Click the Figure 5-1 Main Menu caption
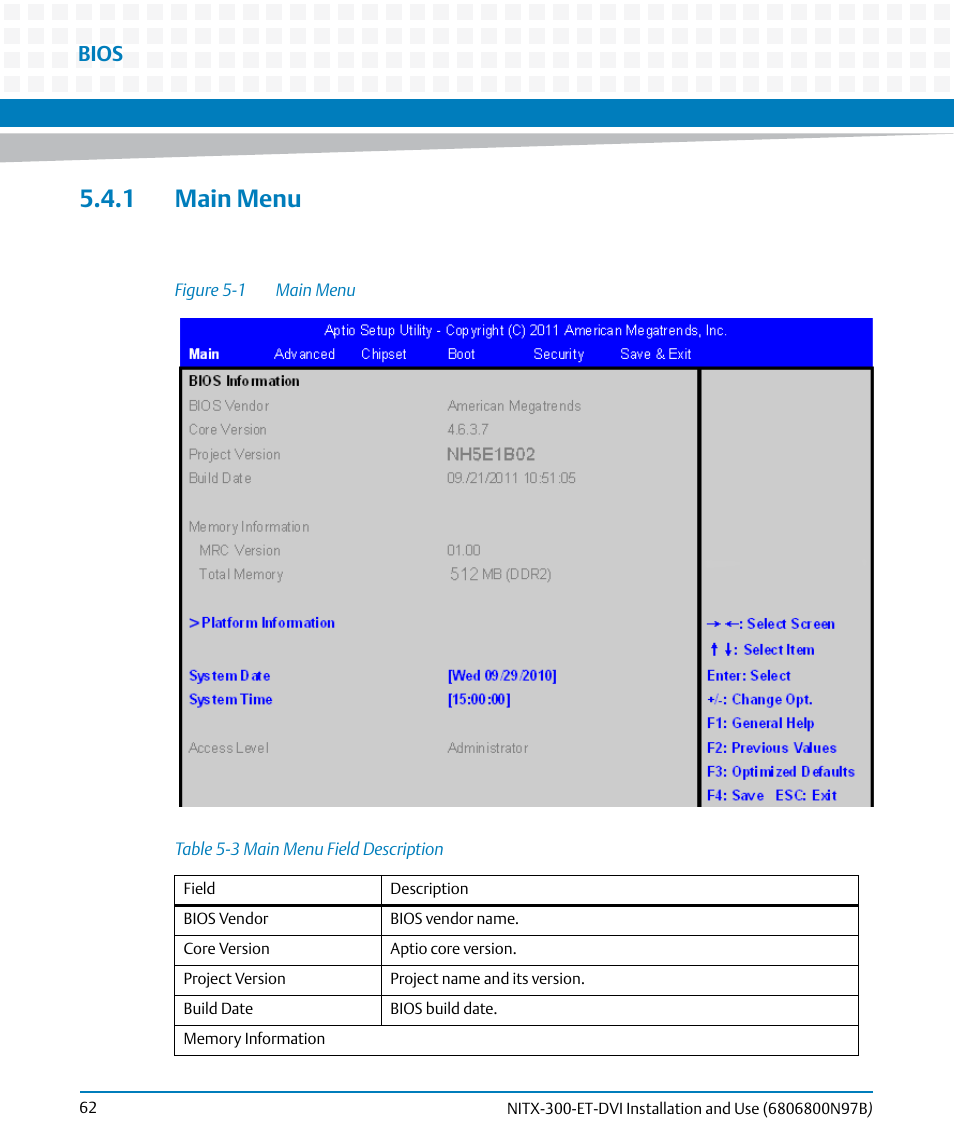The width and height of the screenshot is (954, 1145). point(264,291)
